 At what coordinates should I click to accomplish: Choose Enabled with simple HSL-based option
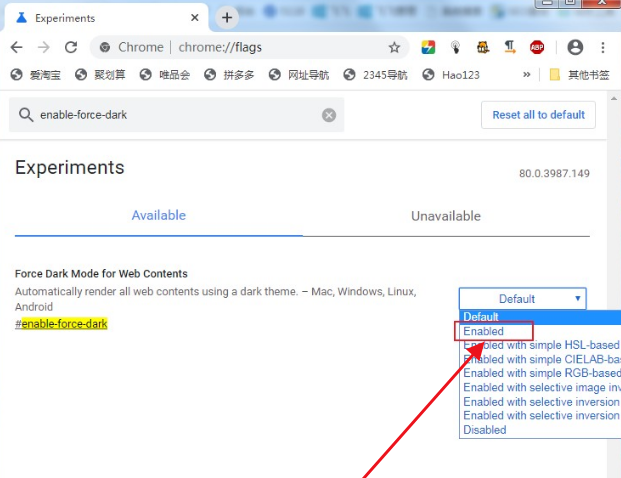click(x=541, y=345)
